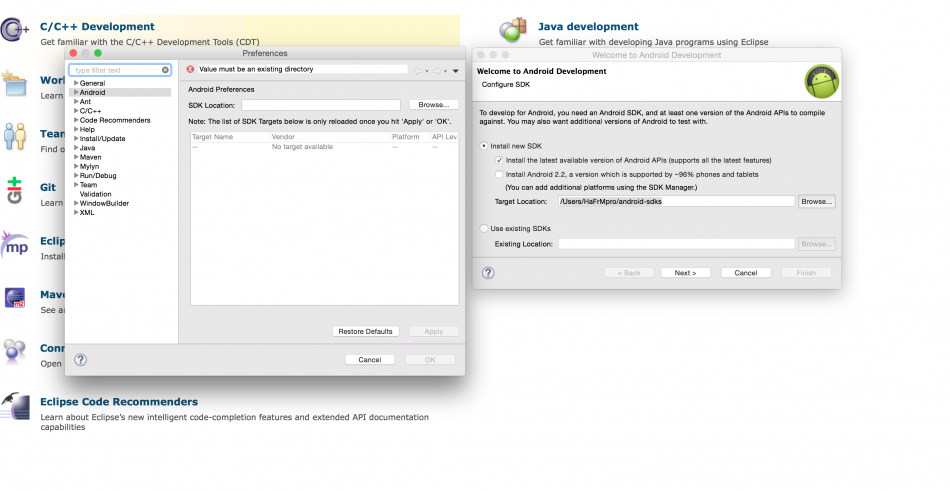Select the Install new SDK radio button
This screenshot has width=950, height=491.
tap(483, 146)
